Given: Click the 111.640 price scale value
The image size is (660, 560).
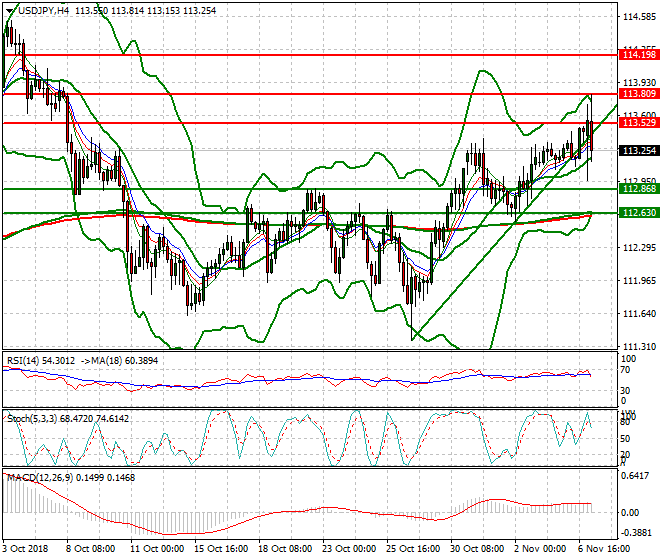Looking at the screenshot, I should click(639, 313).
